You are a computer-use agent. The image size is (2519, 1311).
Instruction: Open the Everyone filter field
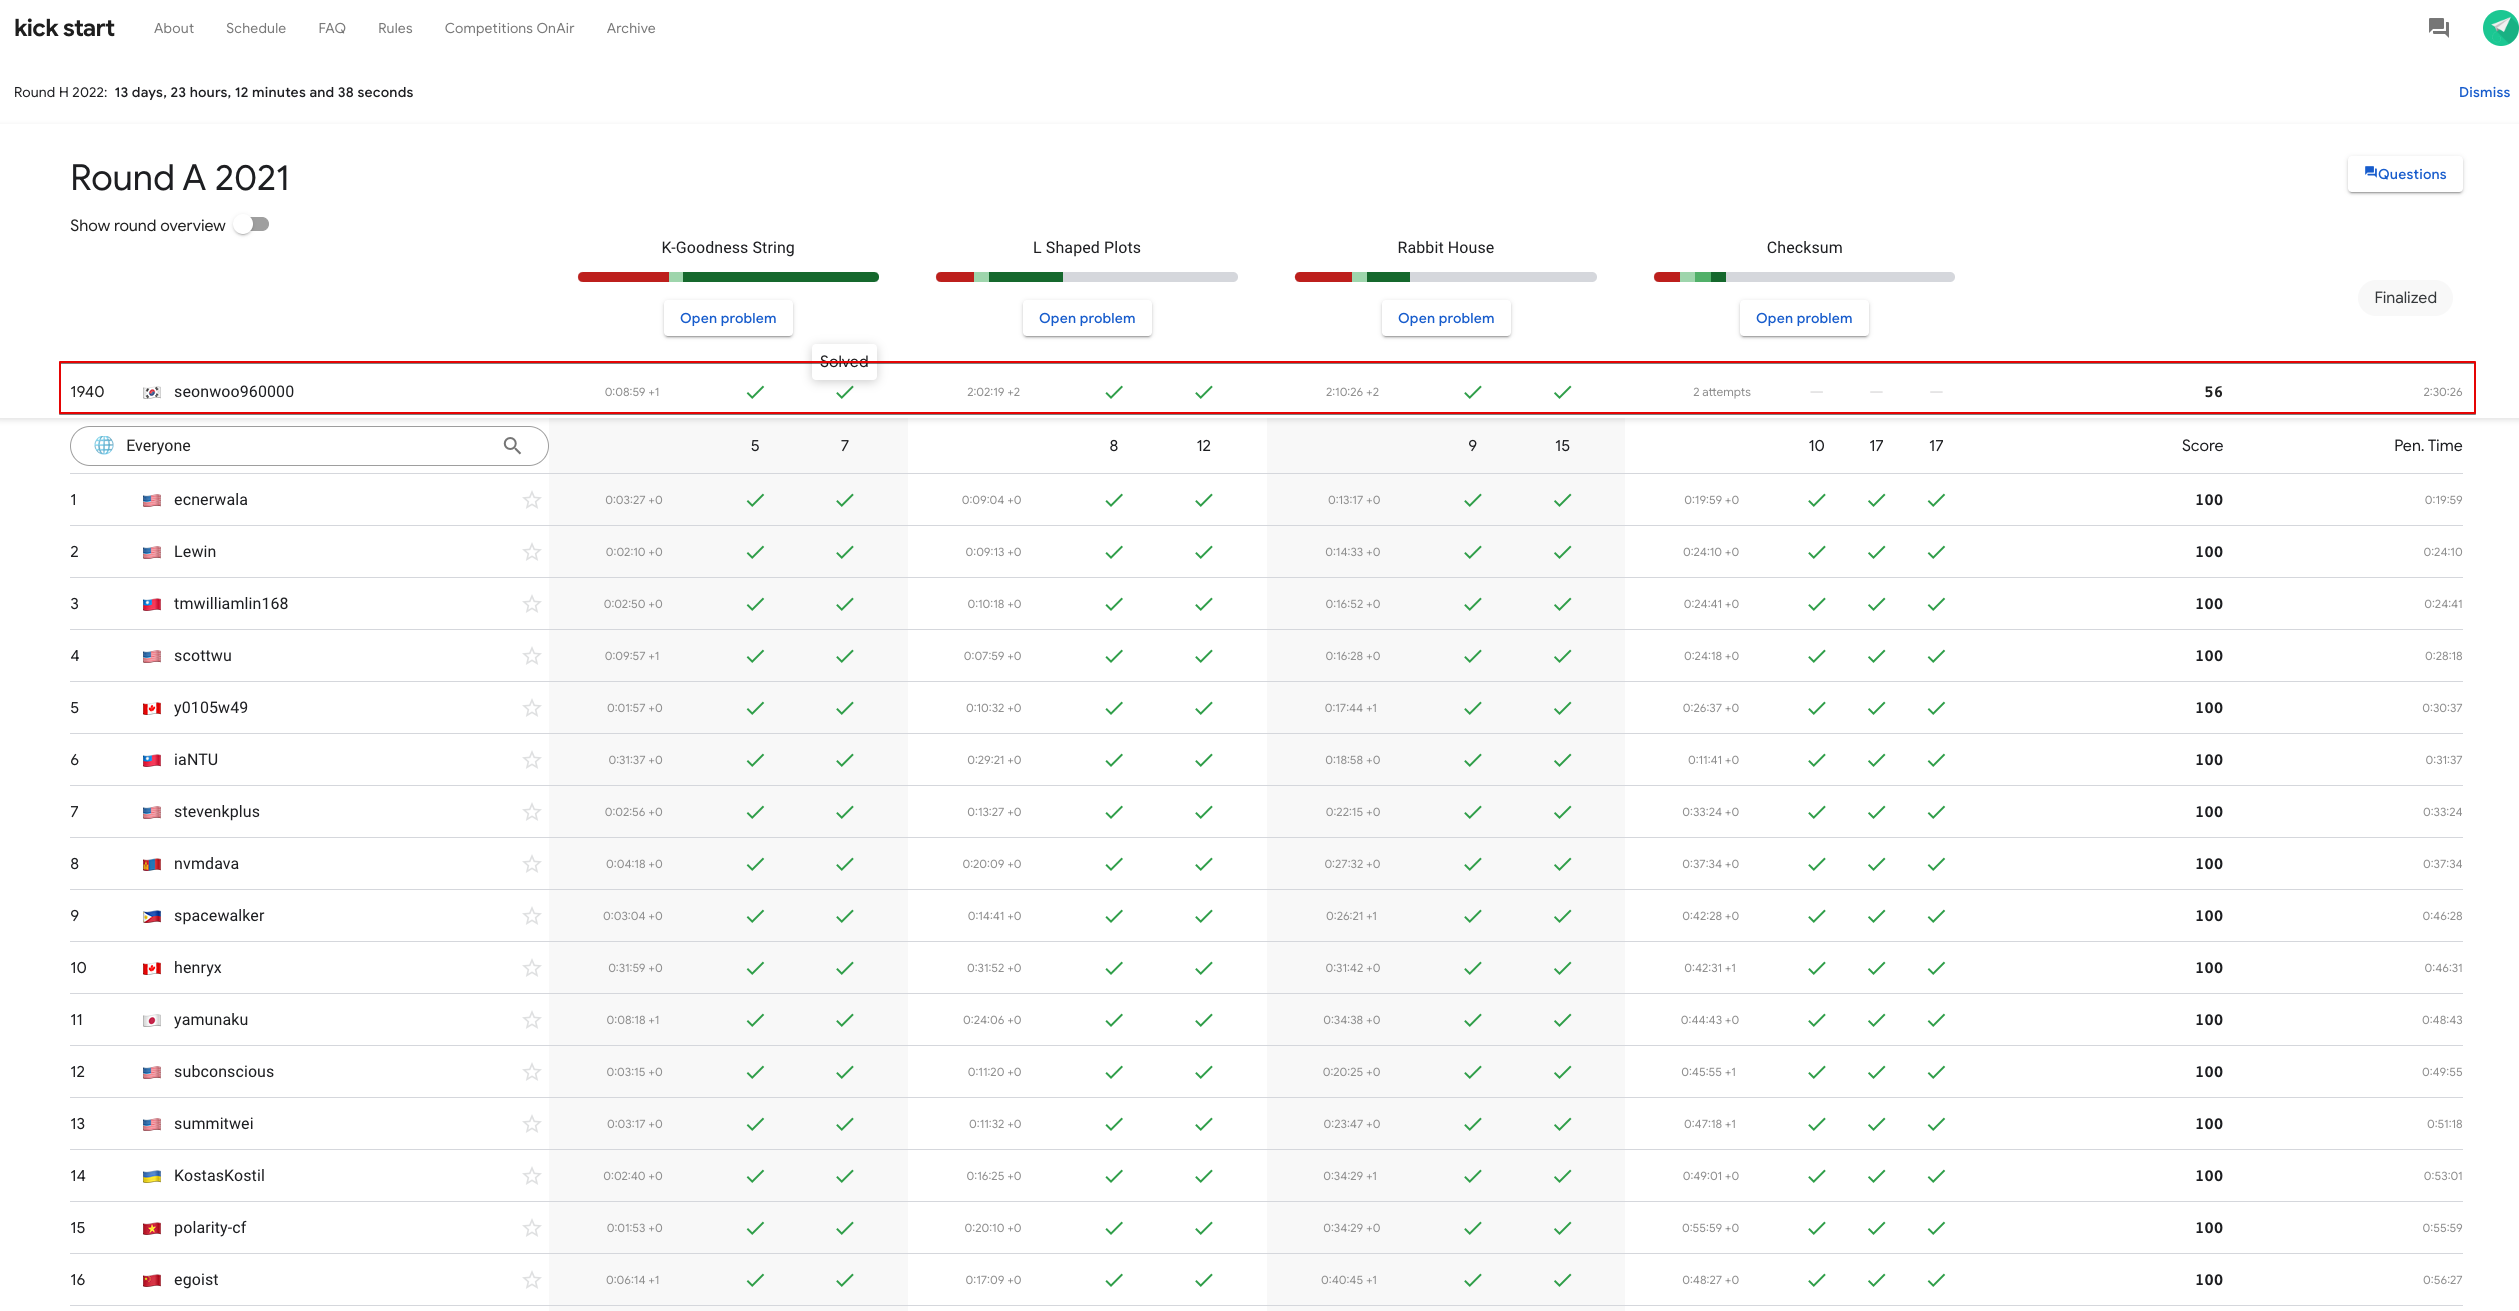point(300,446)
